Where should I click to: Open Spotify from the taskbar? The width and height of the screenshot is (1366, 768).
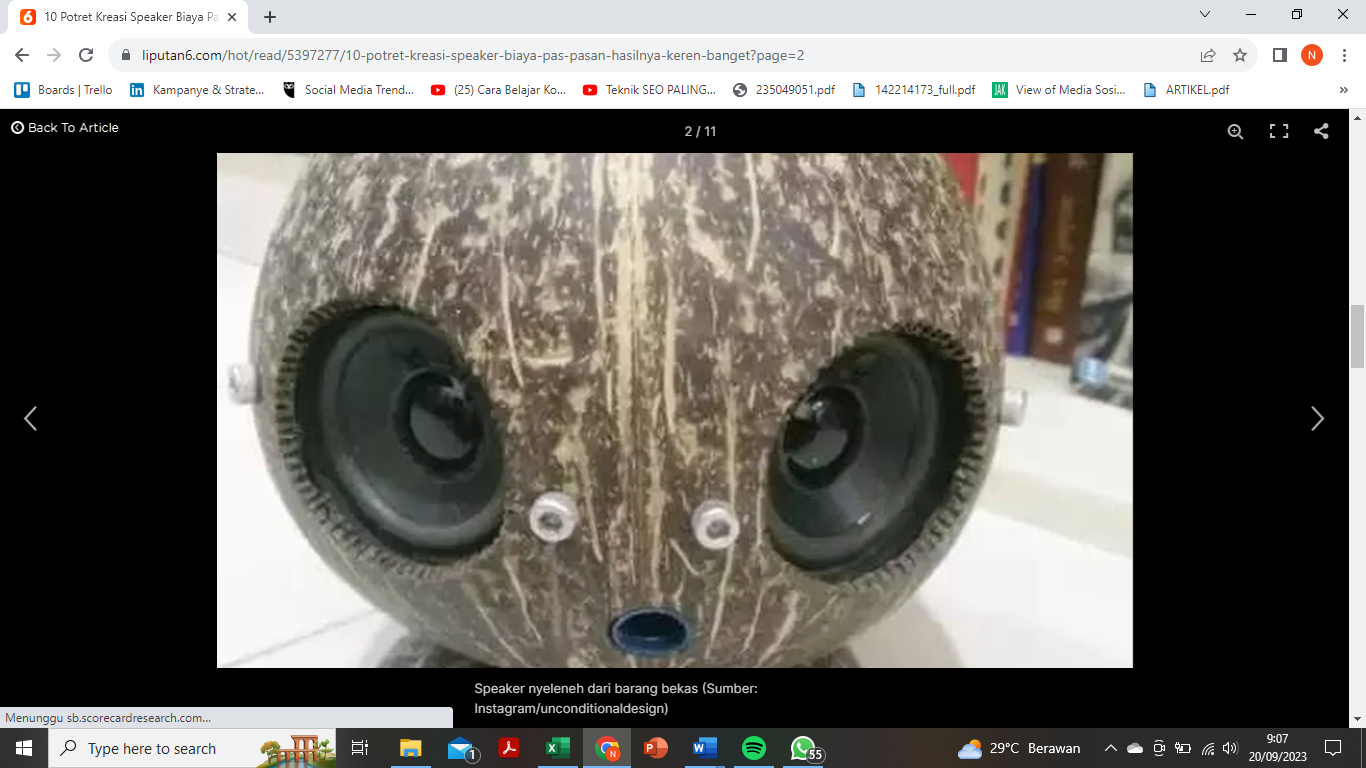tap(754, 748)
